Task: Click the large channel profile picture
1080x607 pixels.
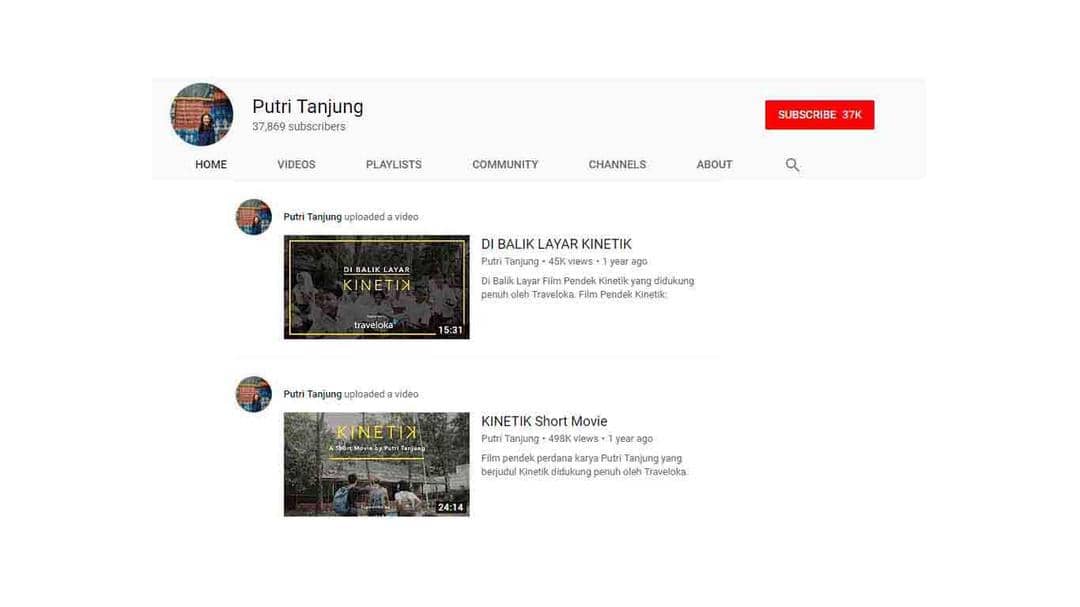Action: [202, 115]
